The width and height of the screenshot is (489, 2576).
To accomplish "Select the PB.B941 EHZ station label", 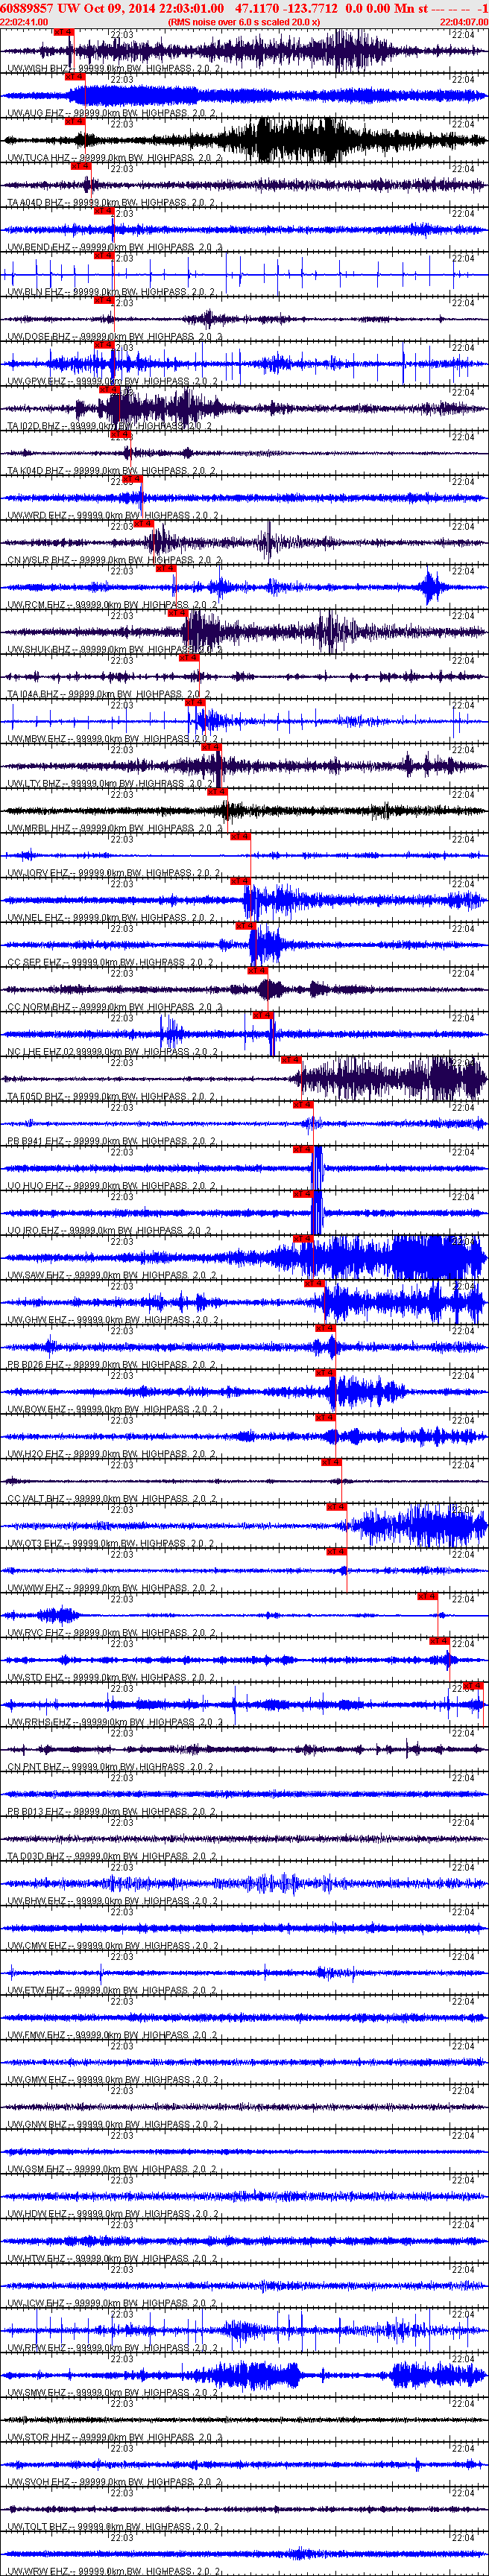I will click(x=111, y=1141).
